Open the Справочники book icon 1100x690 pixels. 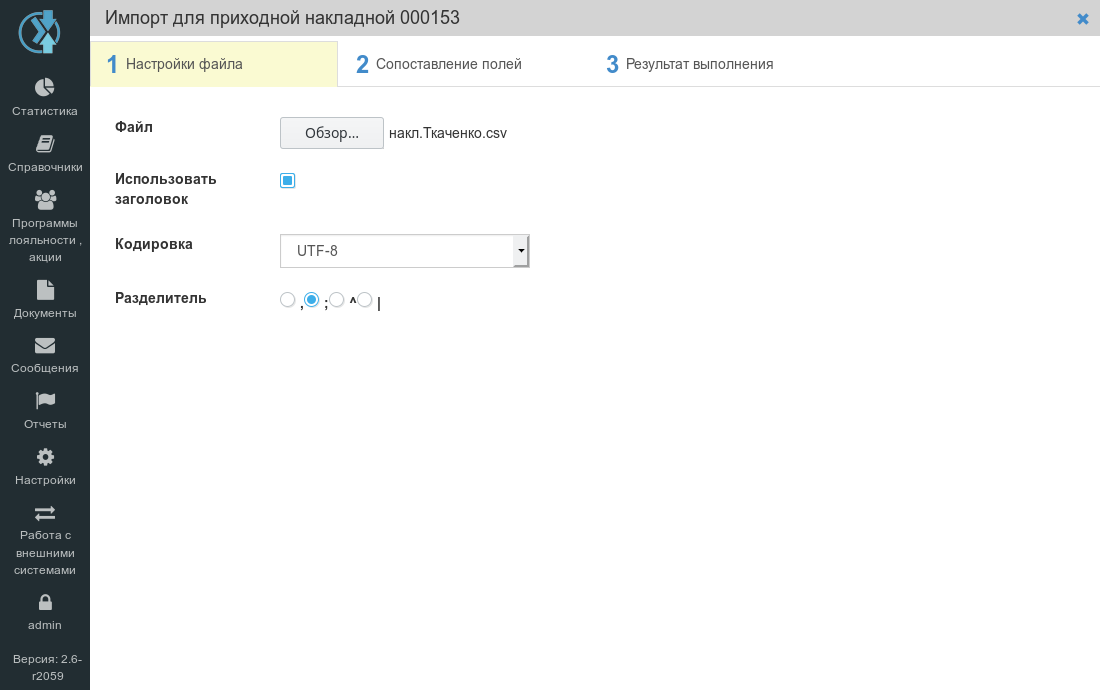(x=45, y=144)
